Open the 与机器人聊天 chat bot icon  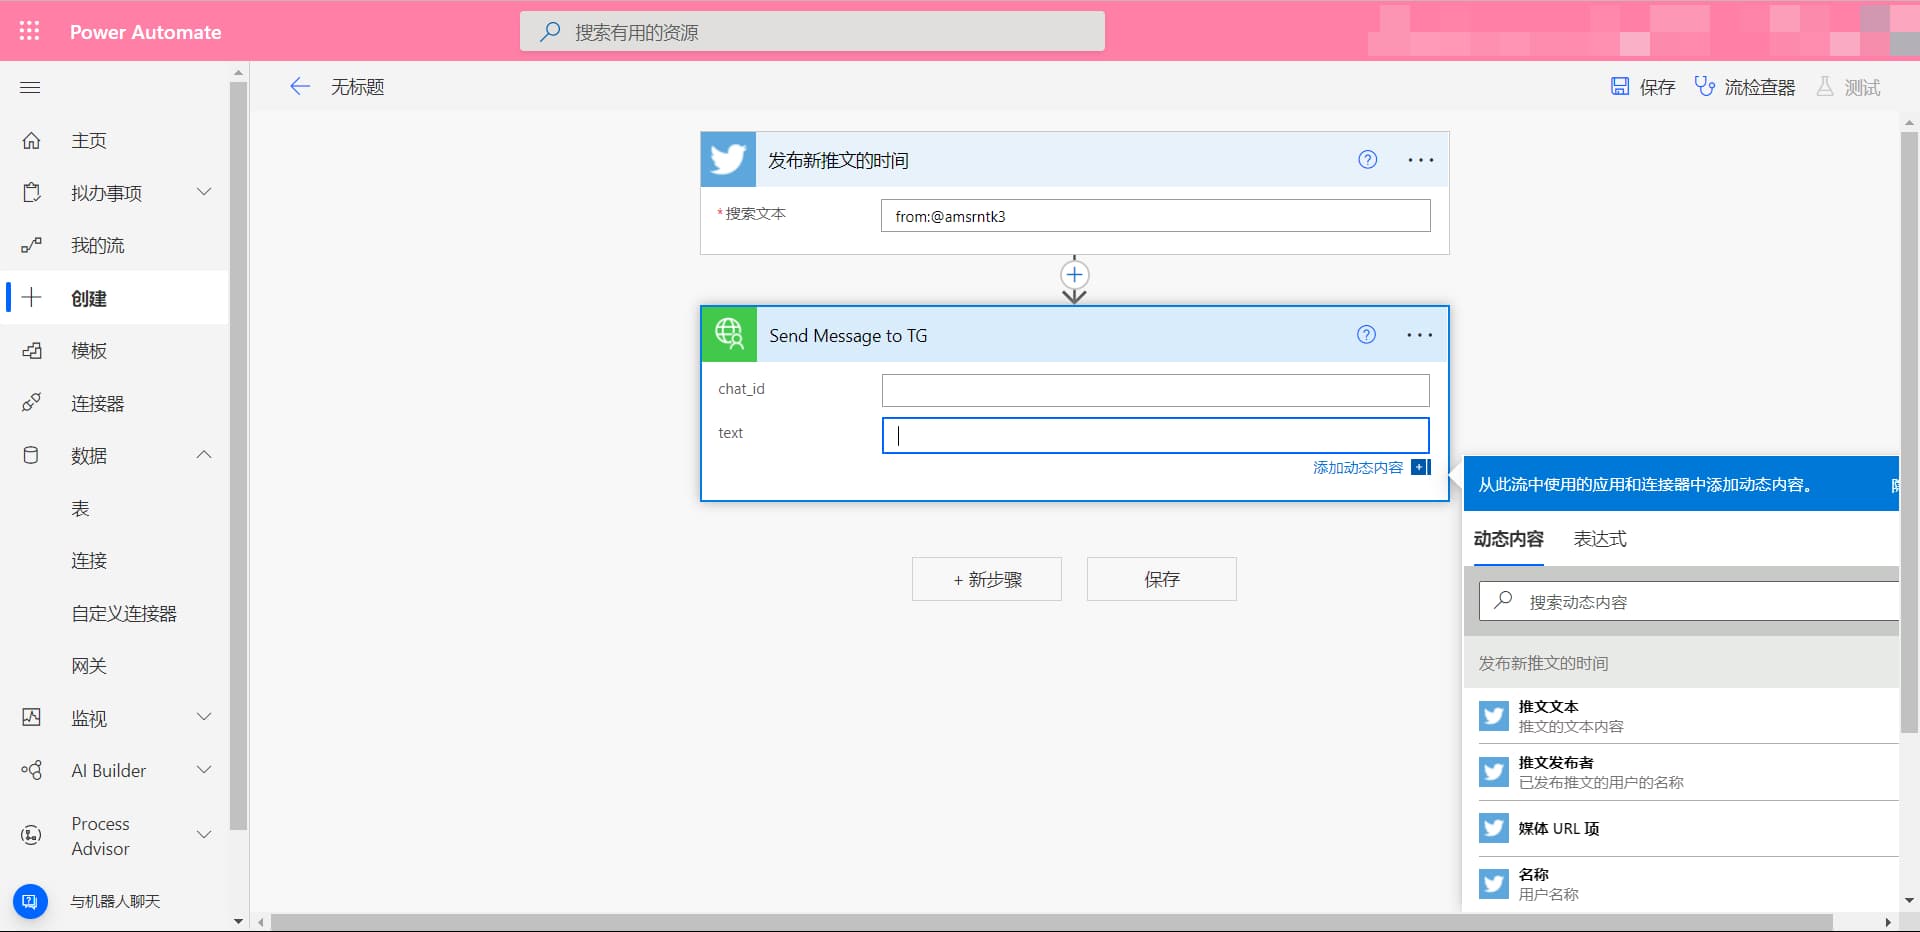pyautogui.click(x=30, y=901)
